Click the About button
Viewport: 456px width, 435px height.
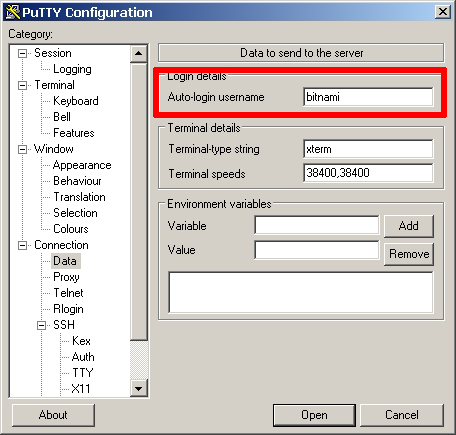(x=53, y=415)
